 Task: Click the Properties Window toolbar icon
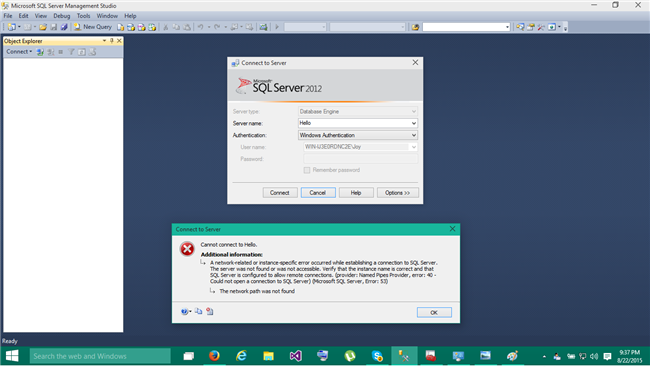530,27
